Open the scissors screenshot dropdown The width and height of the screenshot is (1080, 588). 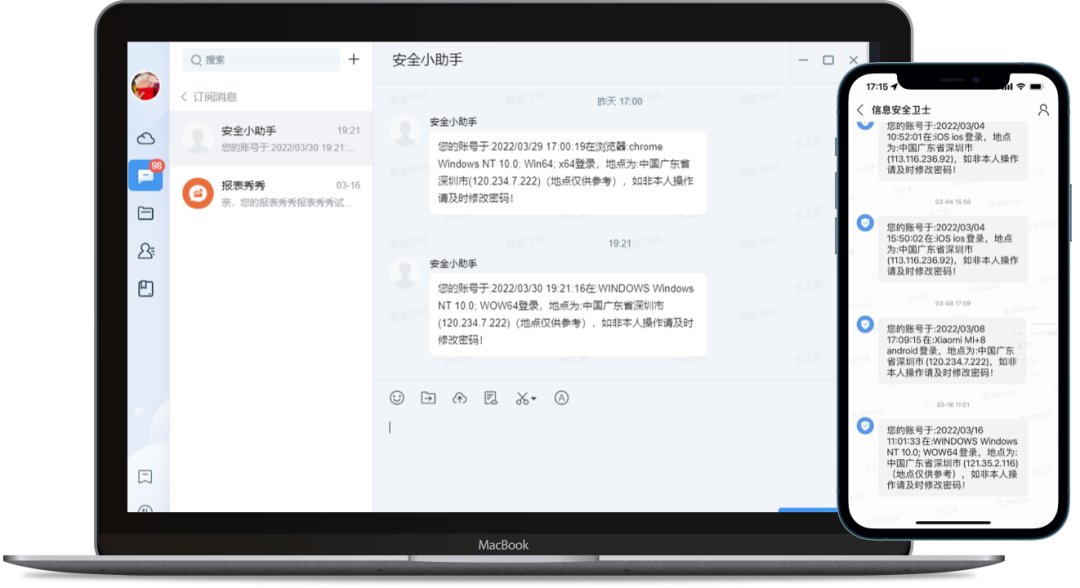[x=526, y=399]
